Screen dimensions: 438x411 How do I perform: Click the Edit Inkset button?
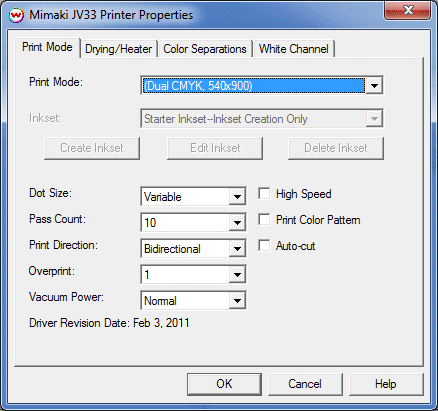[215, 148]
